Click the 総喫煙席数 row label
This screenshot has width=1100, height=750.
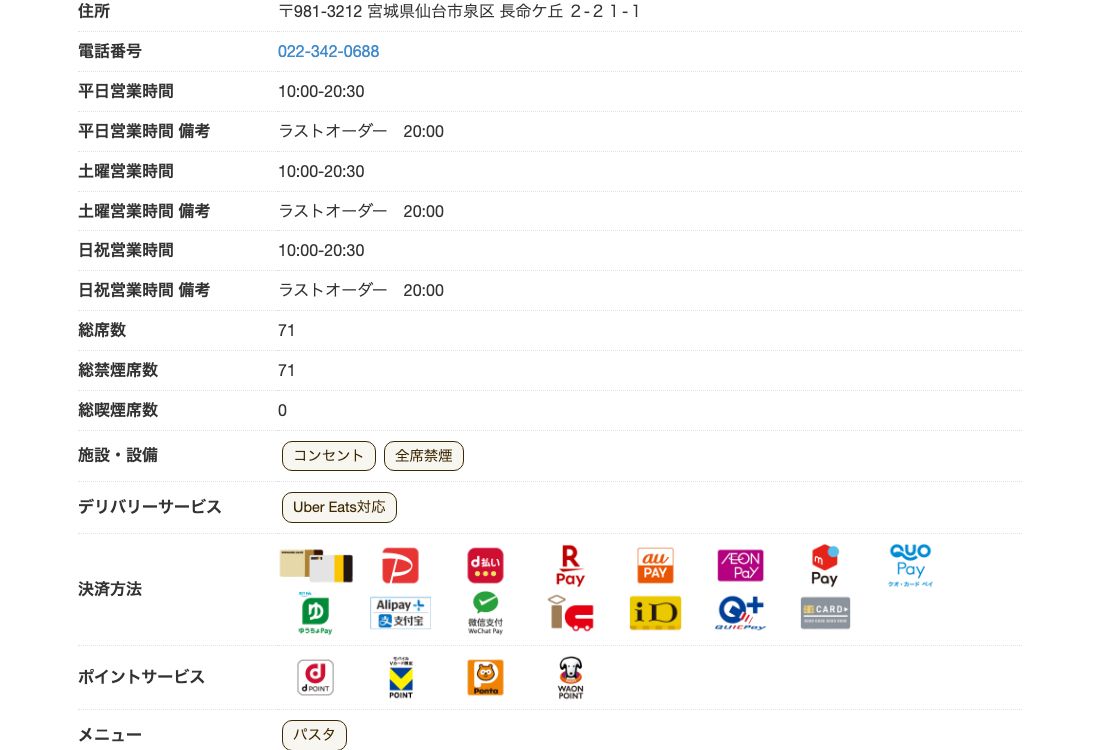coord(118,410)
